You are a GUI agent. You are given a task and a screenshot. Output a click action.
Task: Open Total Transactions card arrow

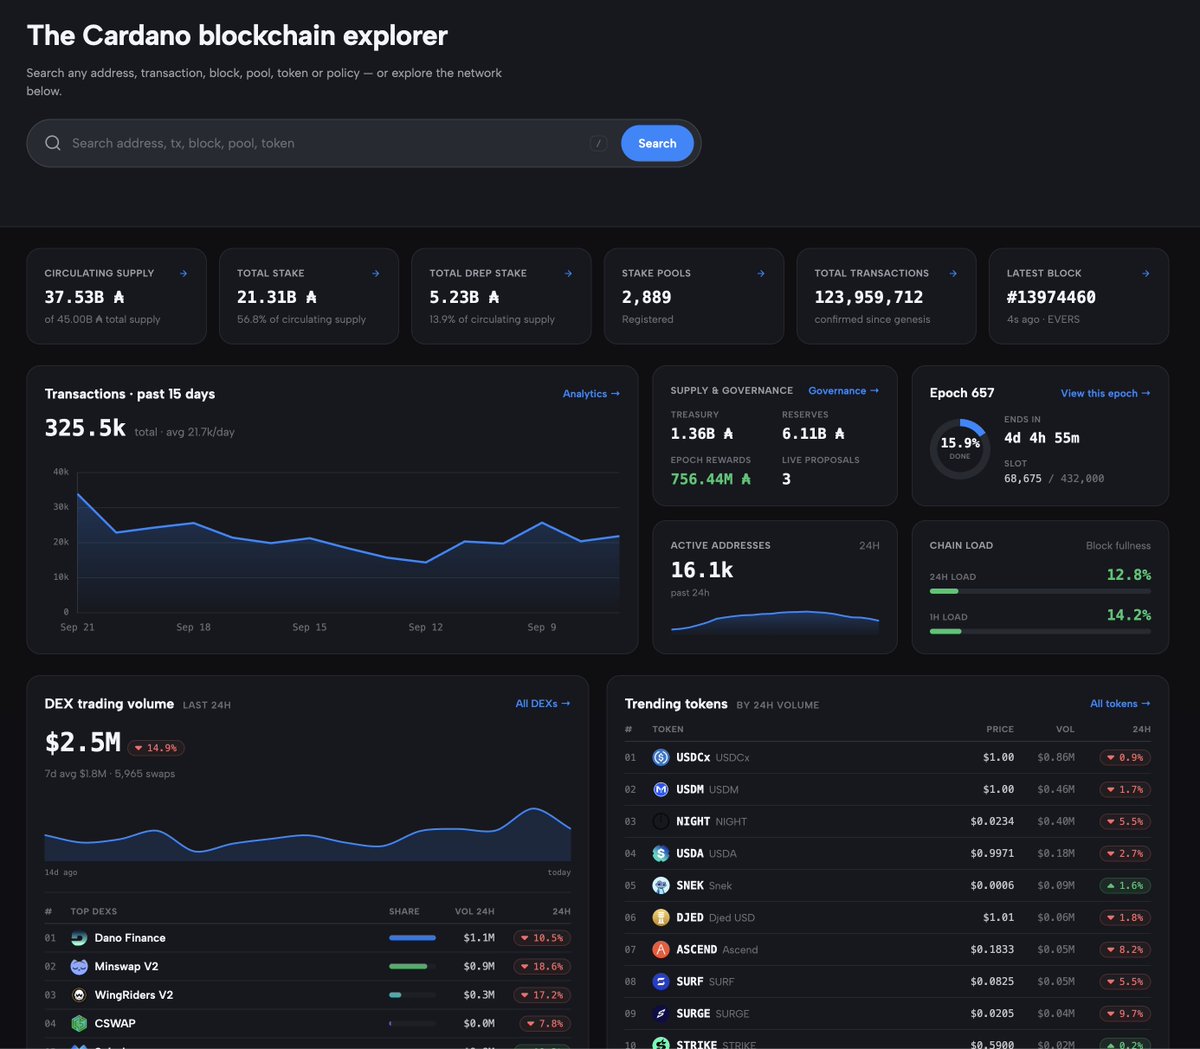tap(953, 273)
